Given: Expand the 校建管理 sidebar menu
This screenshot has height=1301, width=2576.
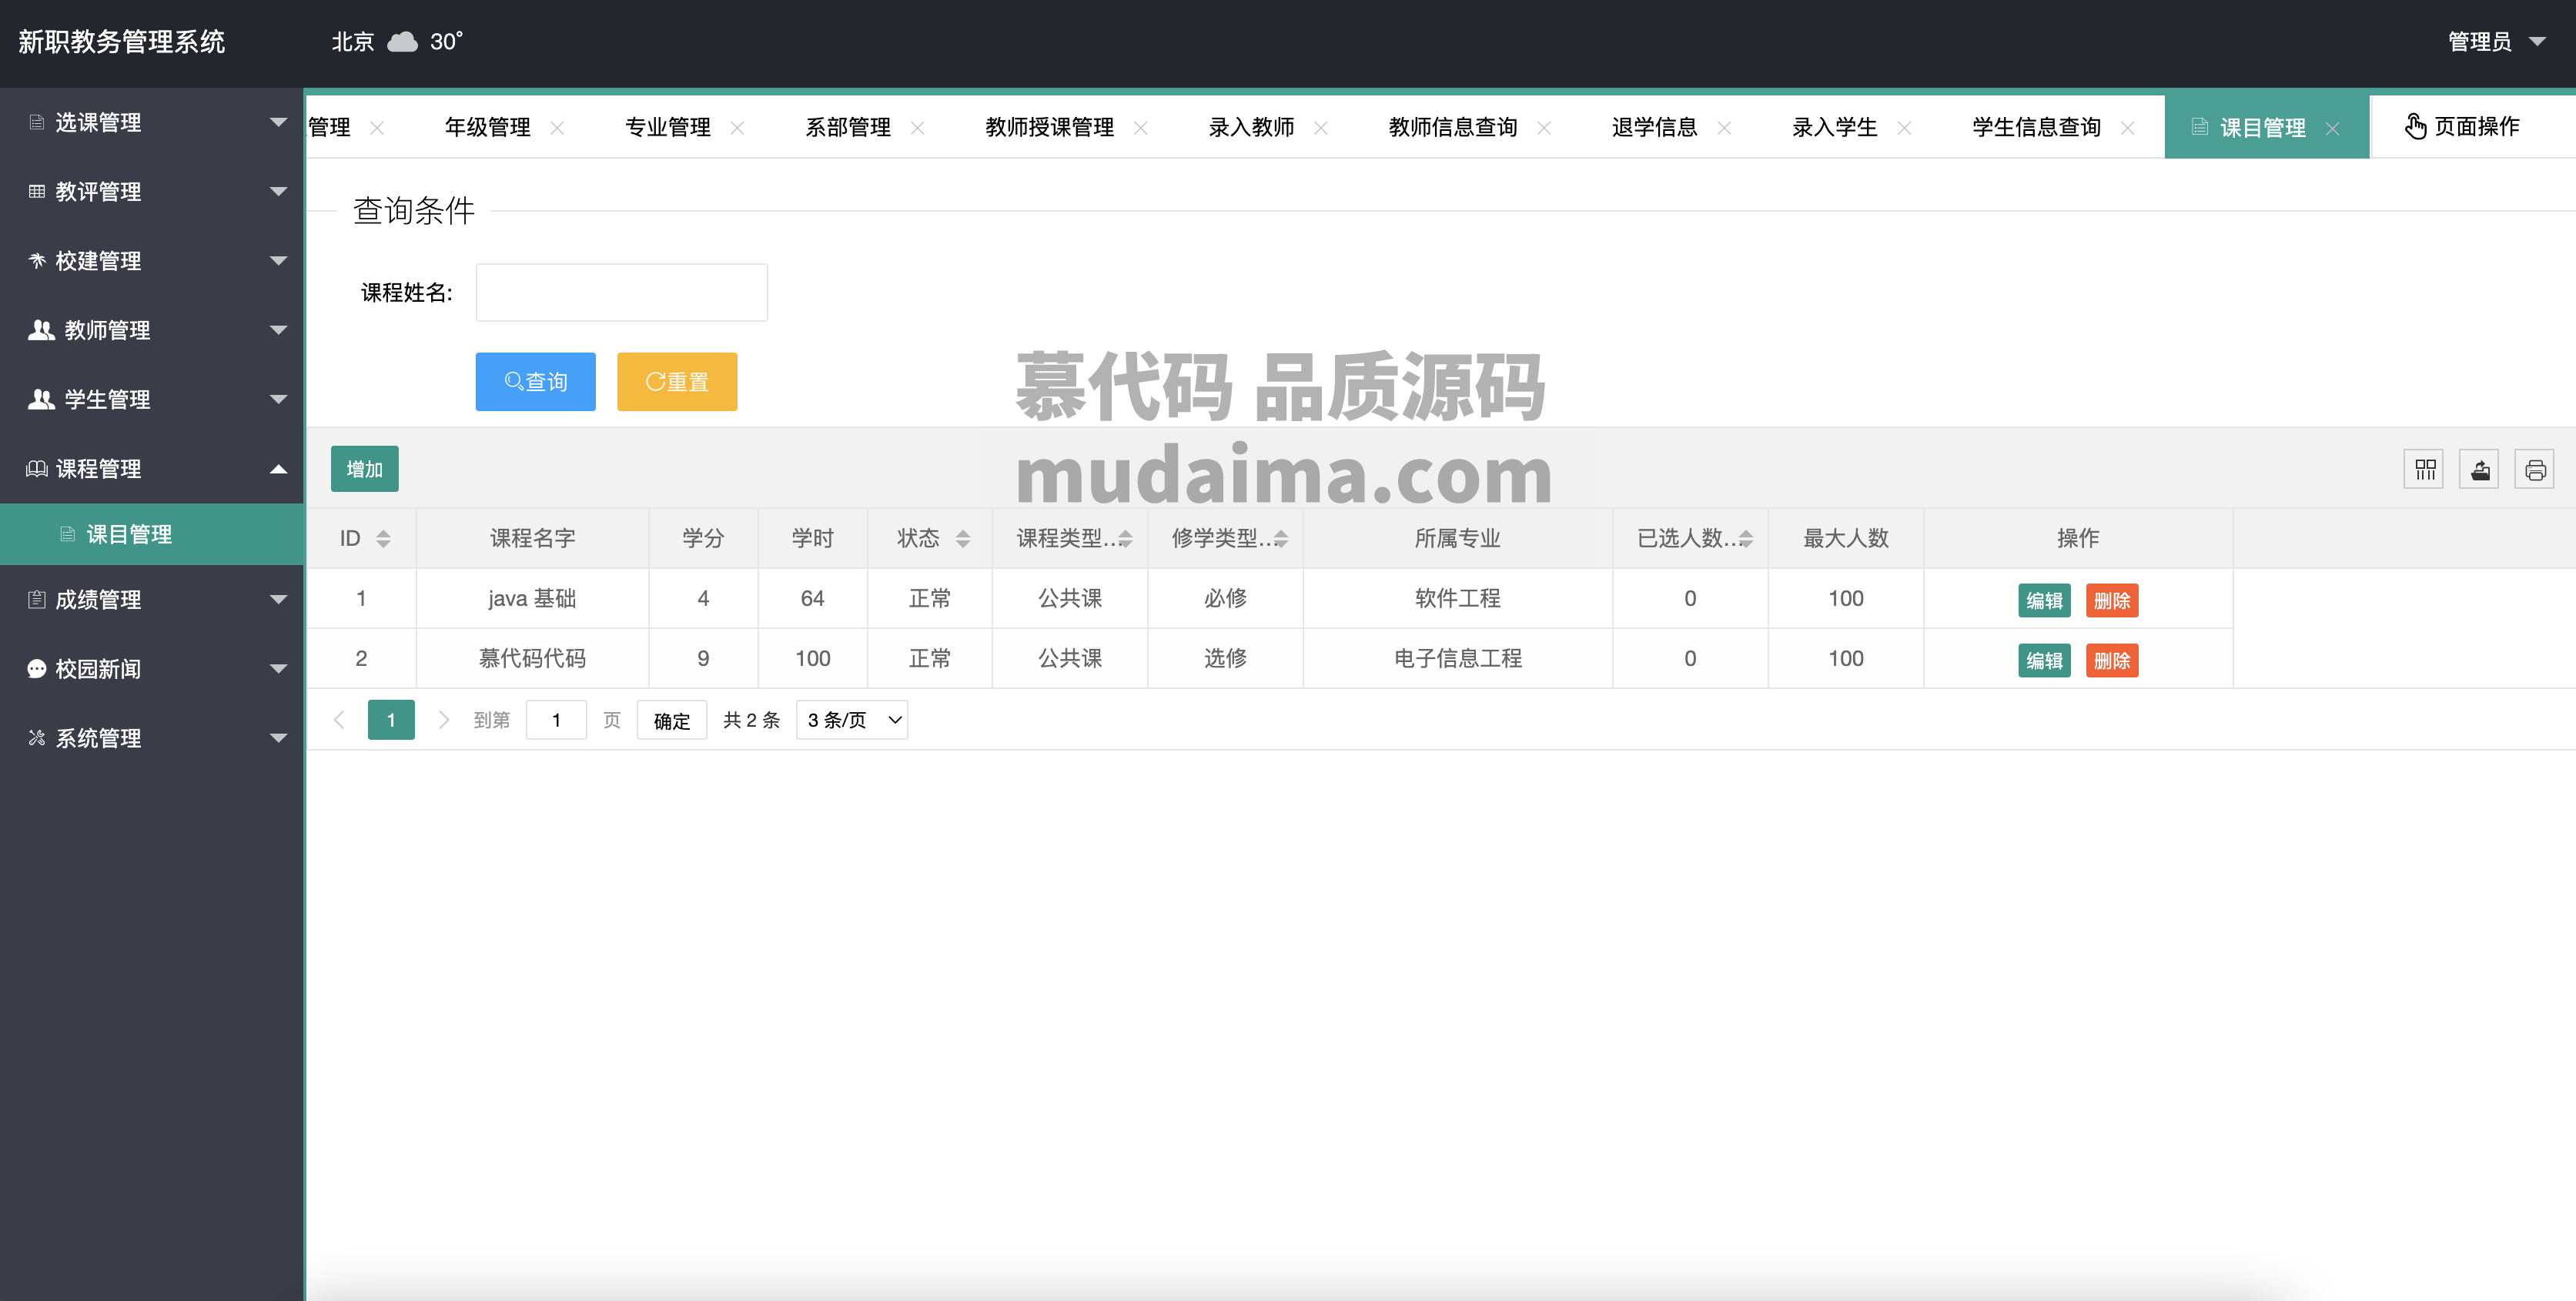Looking at the screenshot, I should 152,261.
